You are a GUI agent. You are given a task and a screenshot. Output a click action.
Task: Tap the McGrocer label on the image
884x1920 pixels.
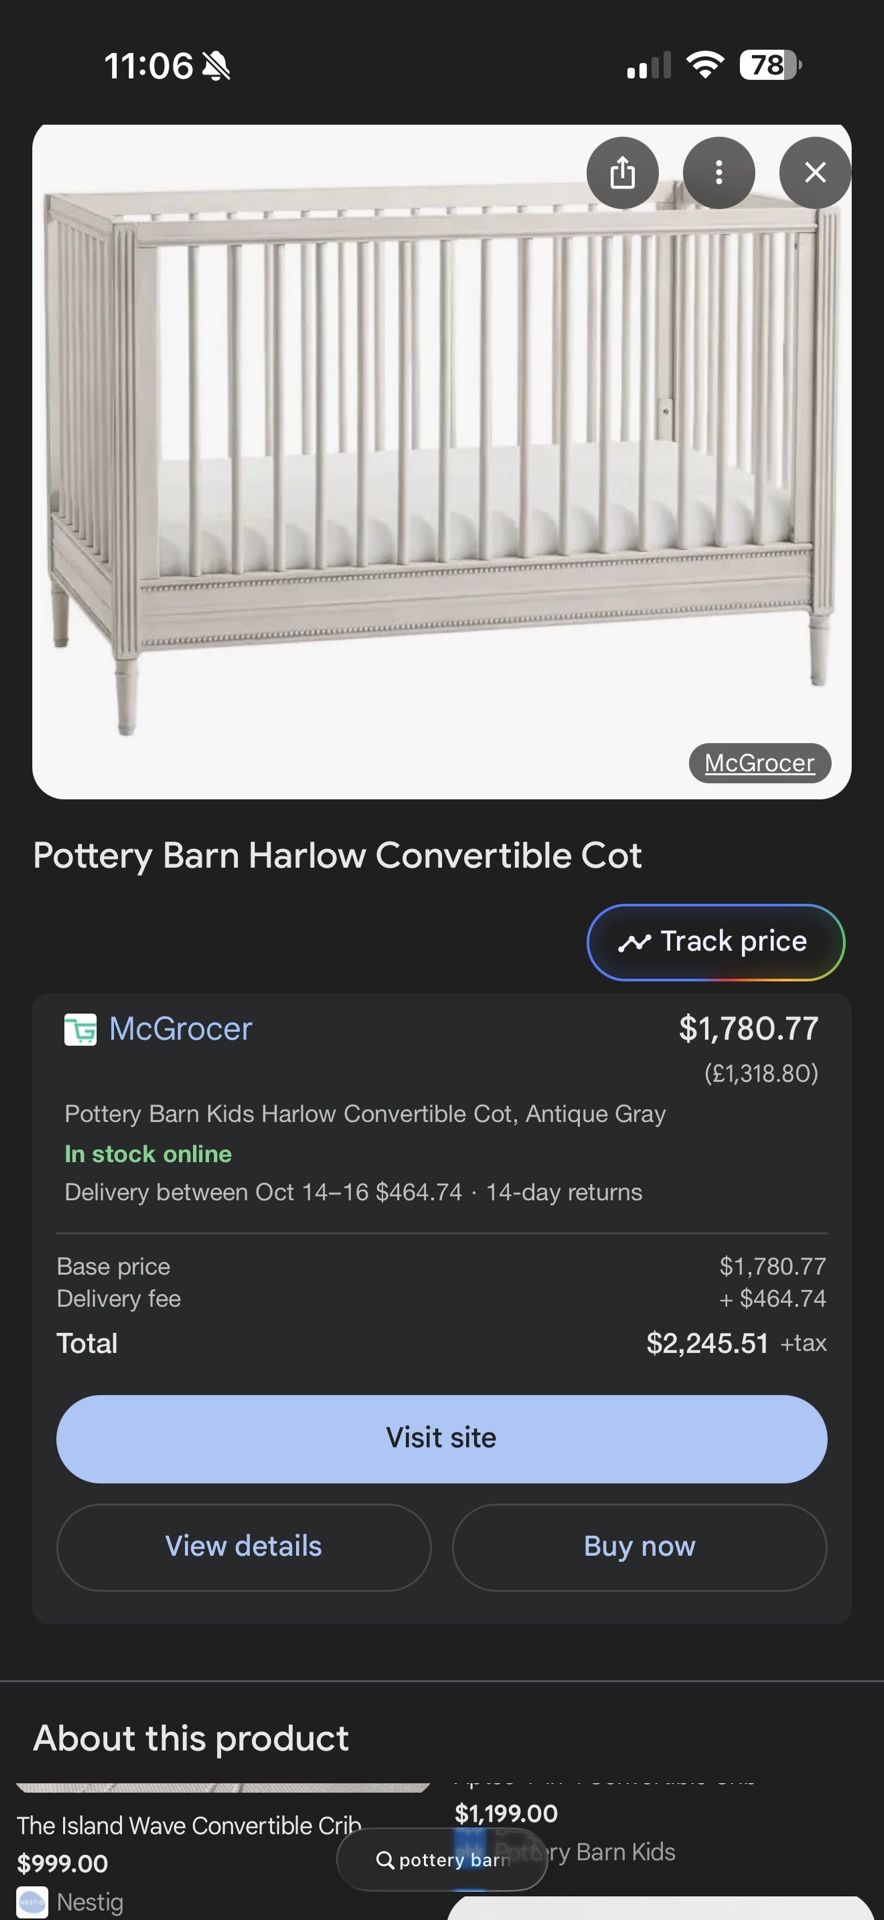pyautogui.click(x=759, y=763)
